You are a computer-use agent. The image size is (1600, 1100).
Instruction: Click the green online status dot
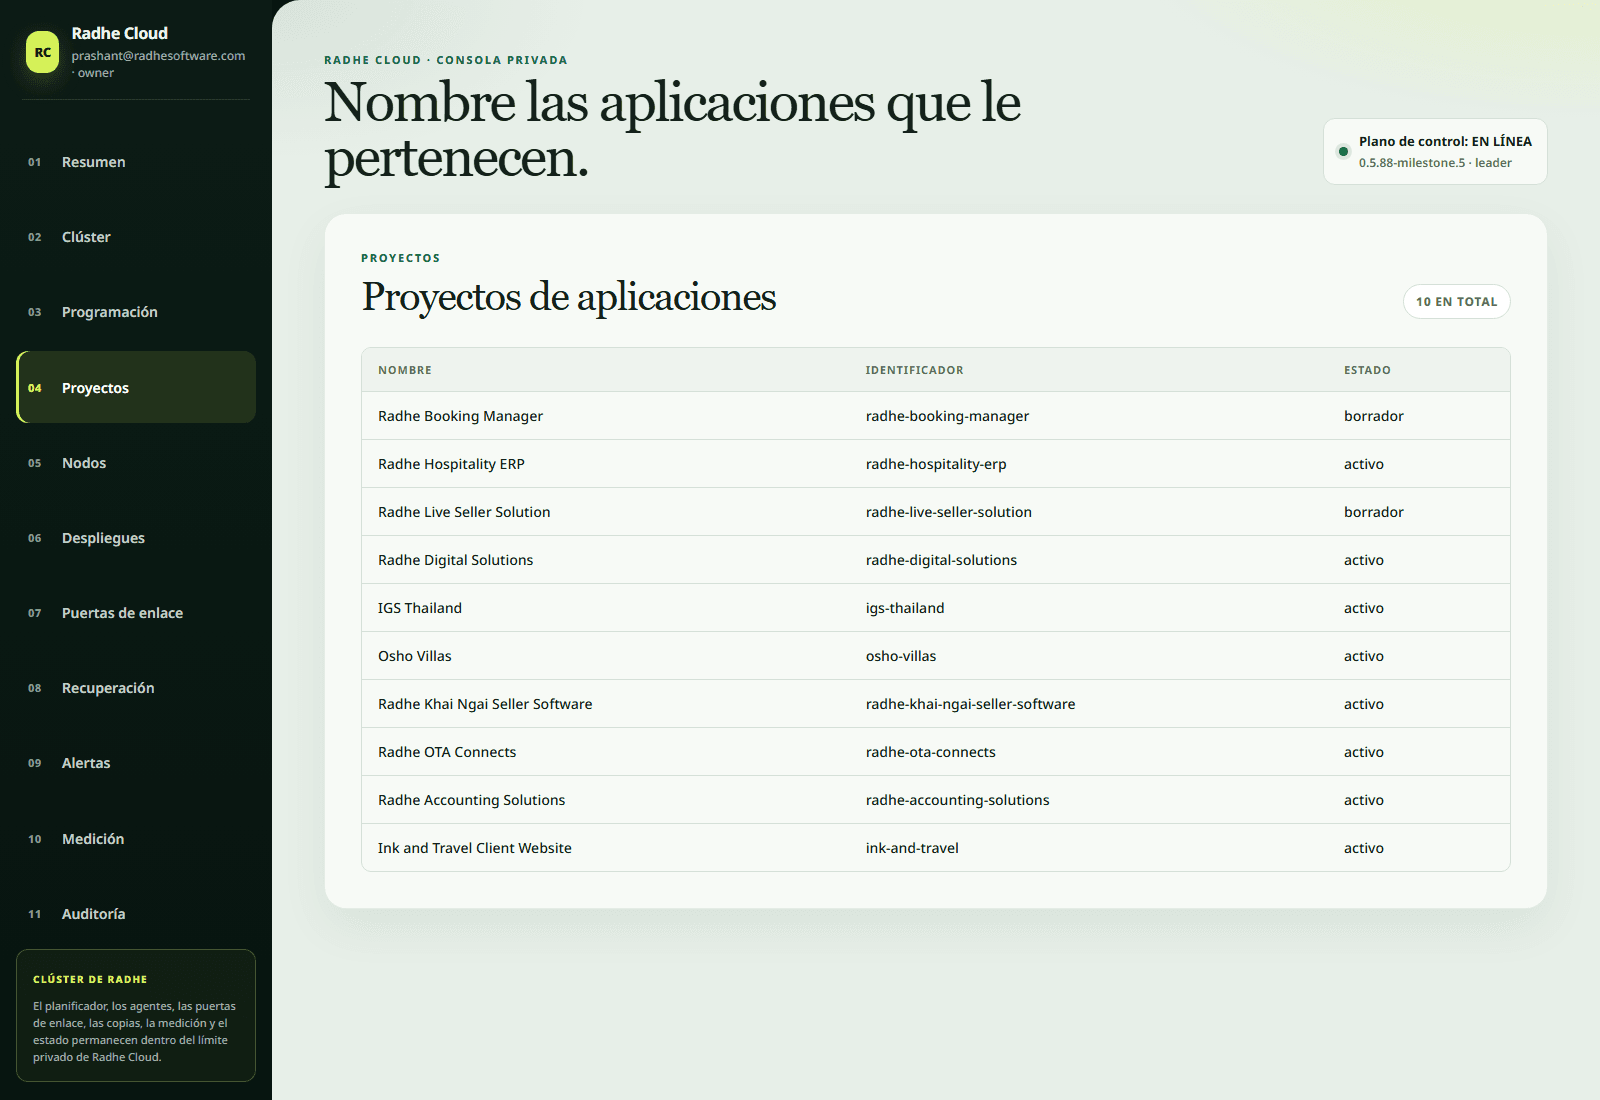(1343, 152)
